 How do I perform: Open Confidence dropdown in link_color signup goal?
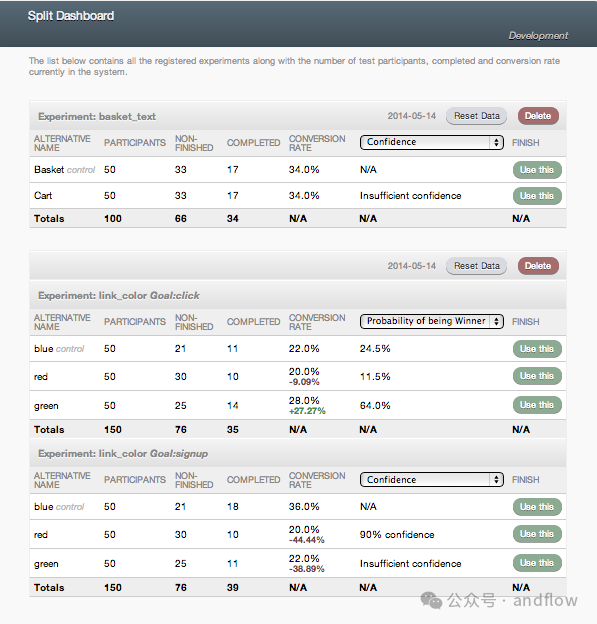pyautogui.click(x=431, y=480)
